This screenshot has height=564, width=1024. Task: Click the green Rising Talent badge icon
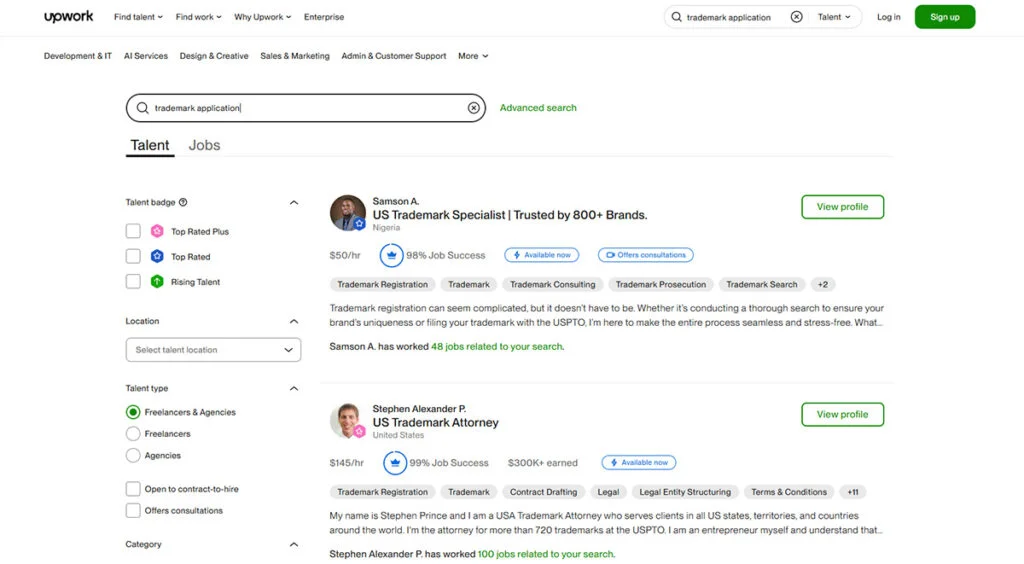pos(157,281)
